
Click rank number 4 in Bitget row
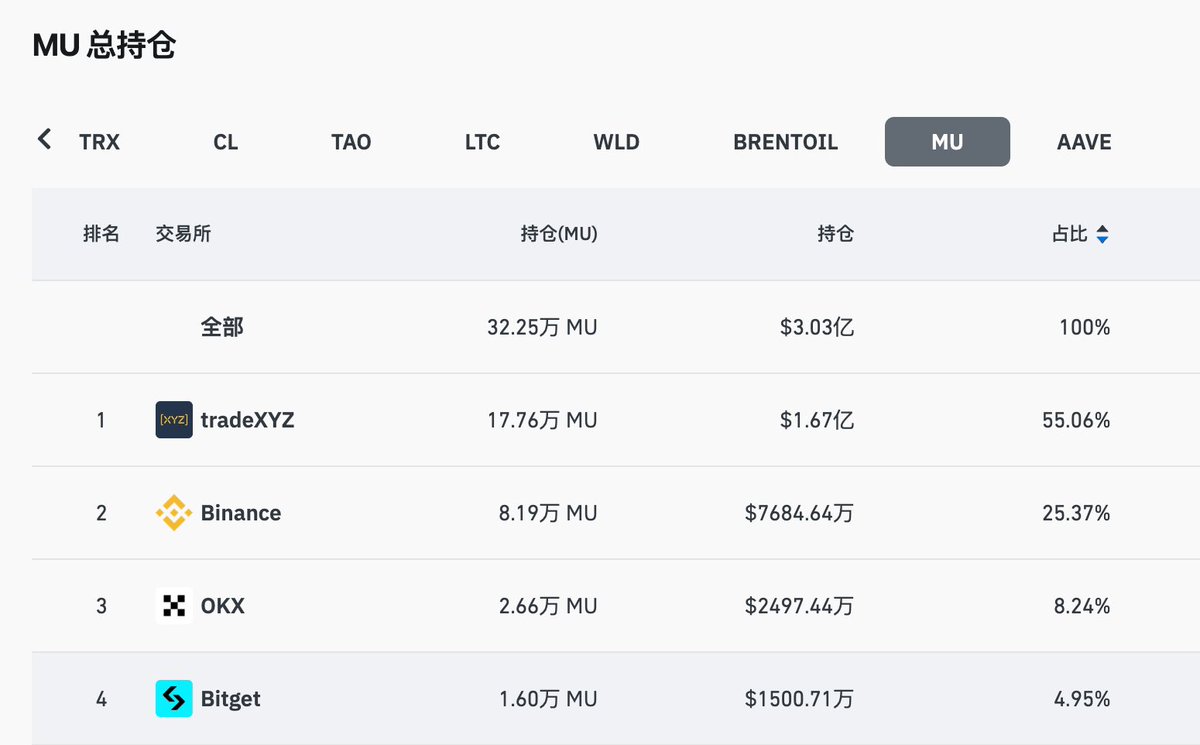click(101, 699)
